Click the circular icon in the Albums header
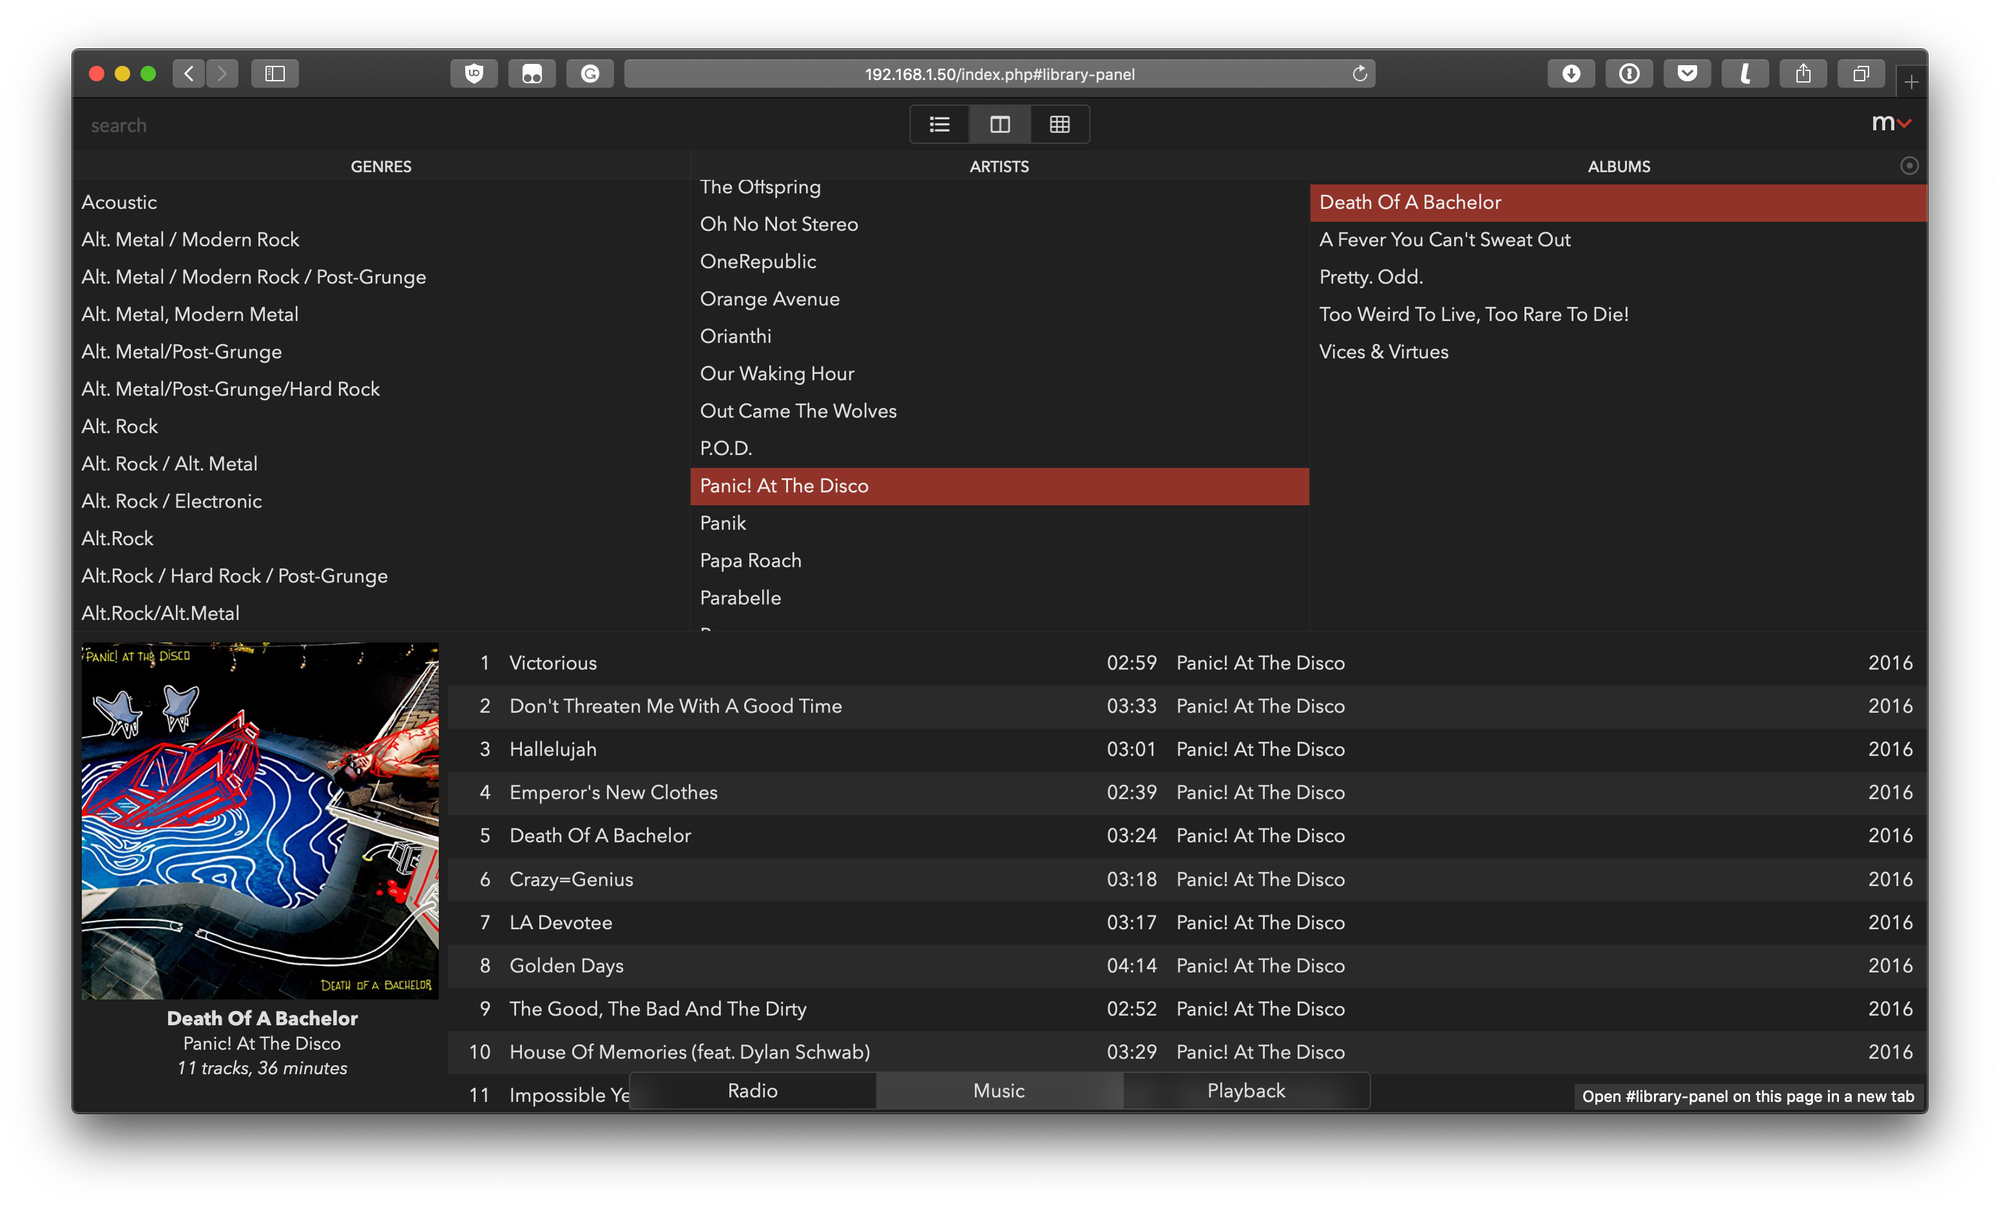 (x=1909, y=166)
